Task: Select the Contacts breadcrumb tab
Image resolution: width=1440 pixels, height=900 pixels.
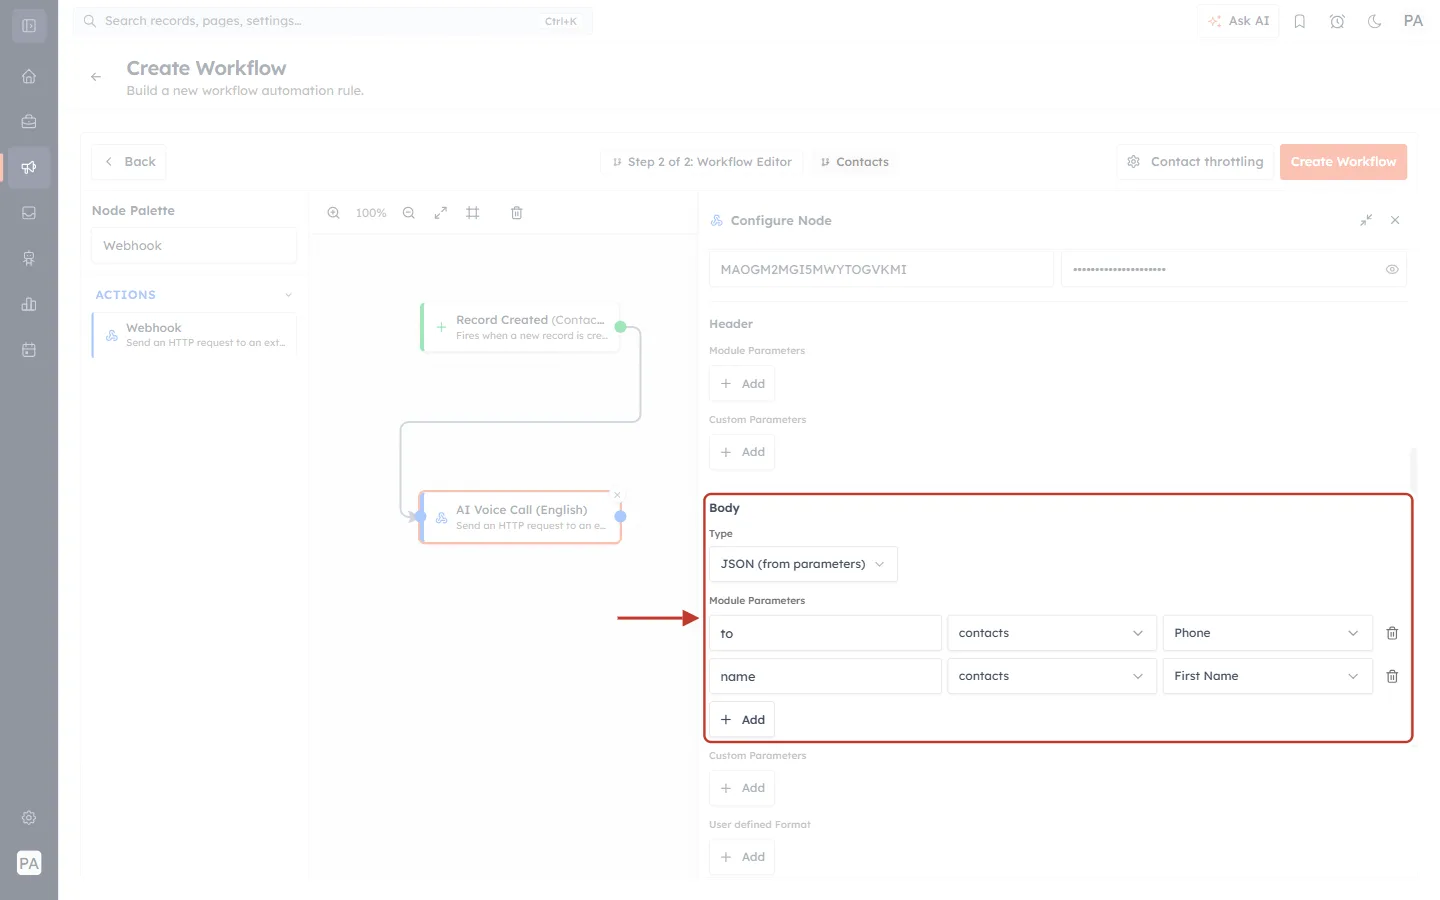Action: (854, 162)
